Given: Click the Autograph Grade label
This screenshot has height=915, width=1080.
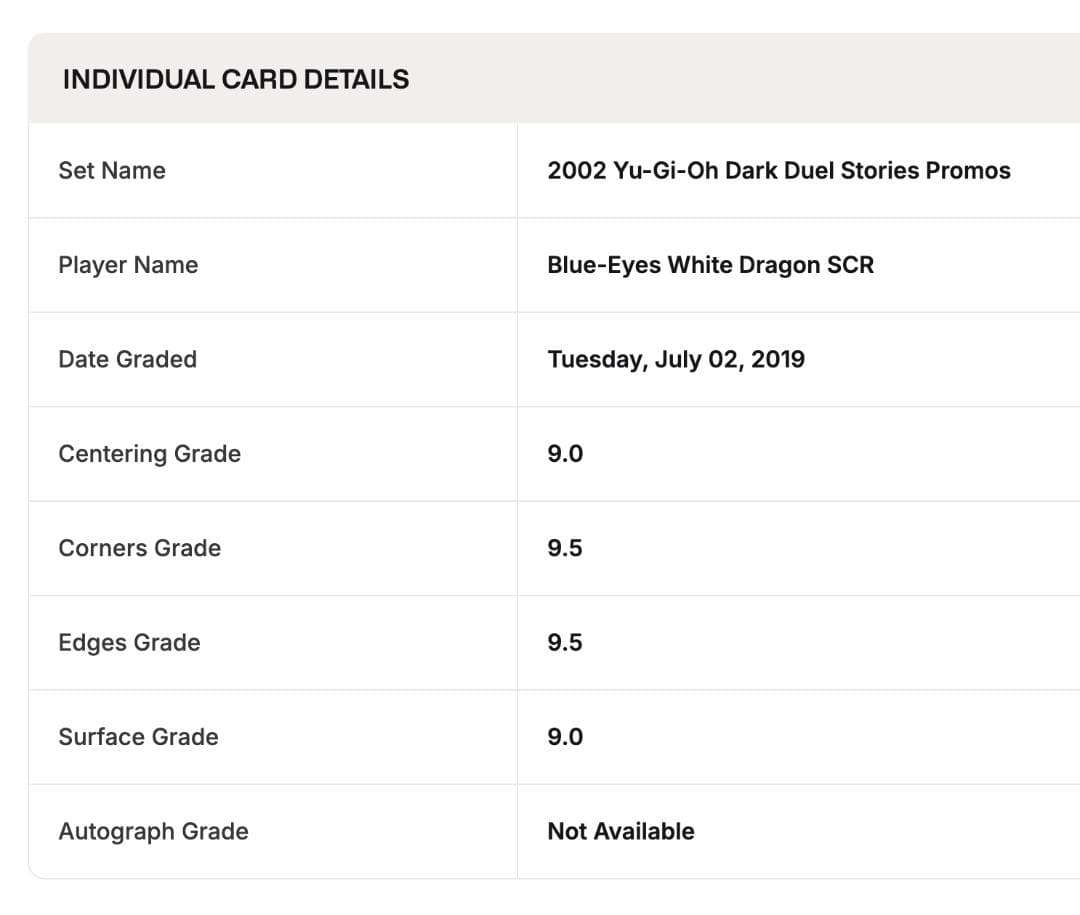Looking at the screenshot, I should (153, 832).
